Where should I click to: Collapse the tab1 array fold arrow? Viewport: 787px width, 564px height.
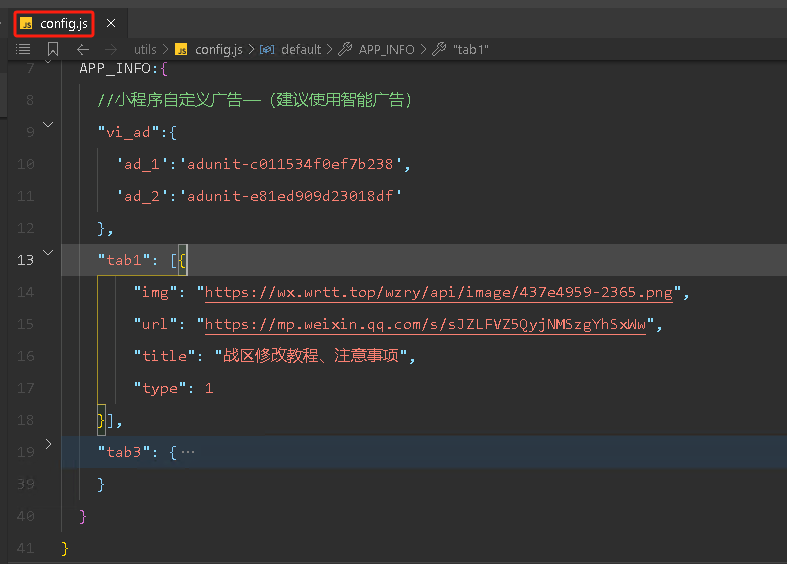(48, 252)
